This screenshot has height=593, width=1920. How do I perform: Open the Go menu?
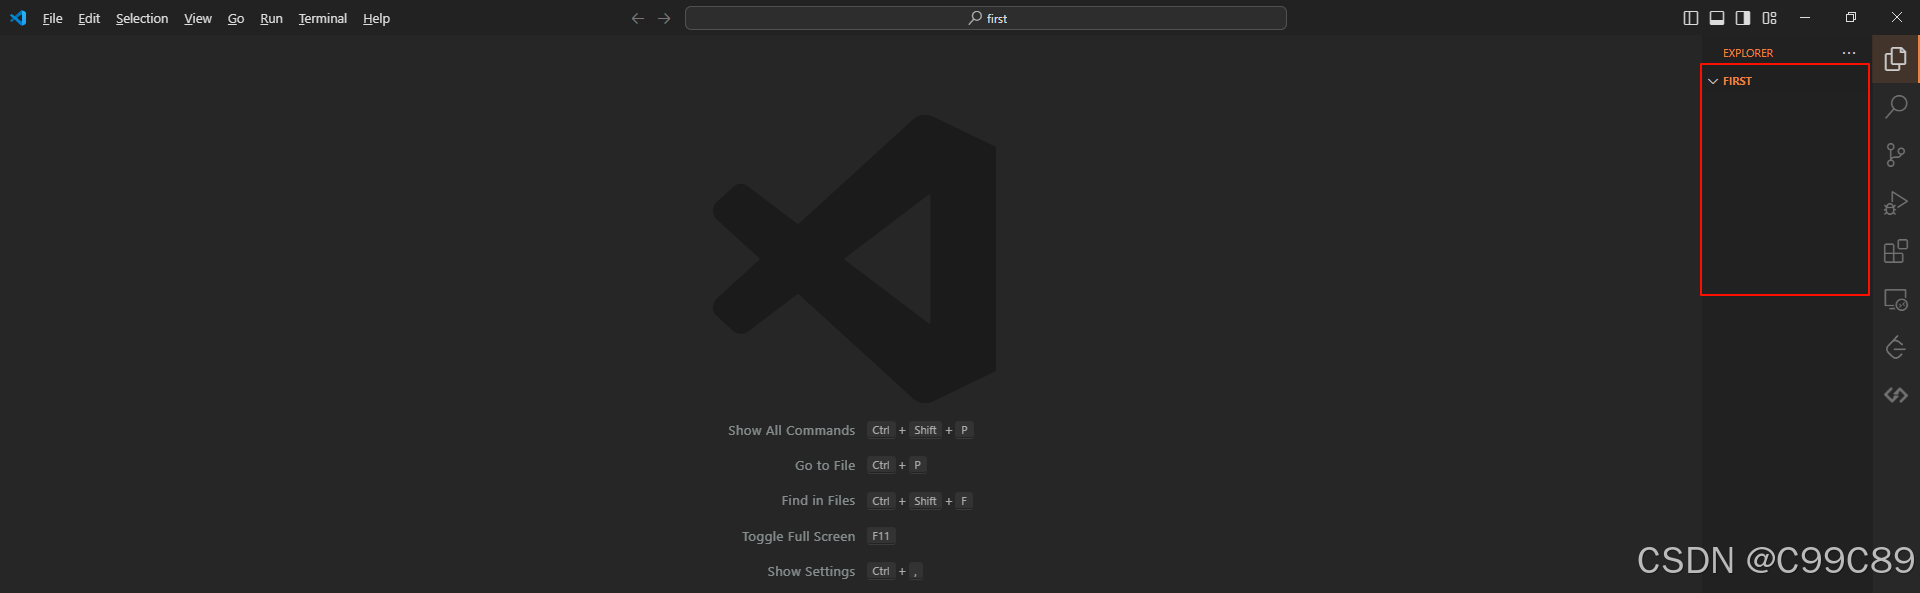click(x=236, y=18)
